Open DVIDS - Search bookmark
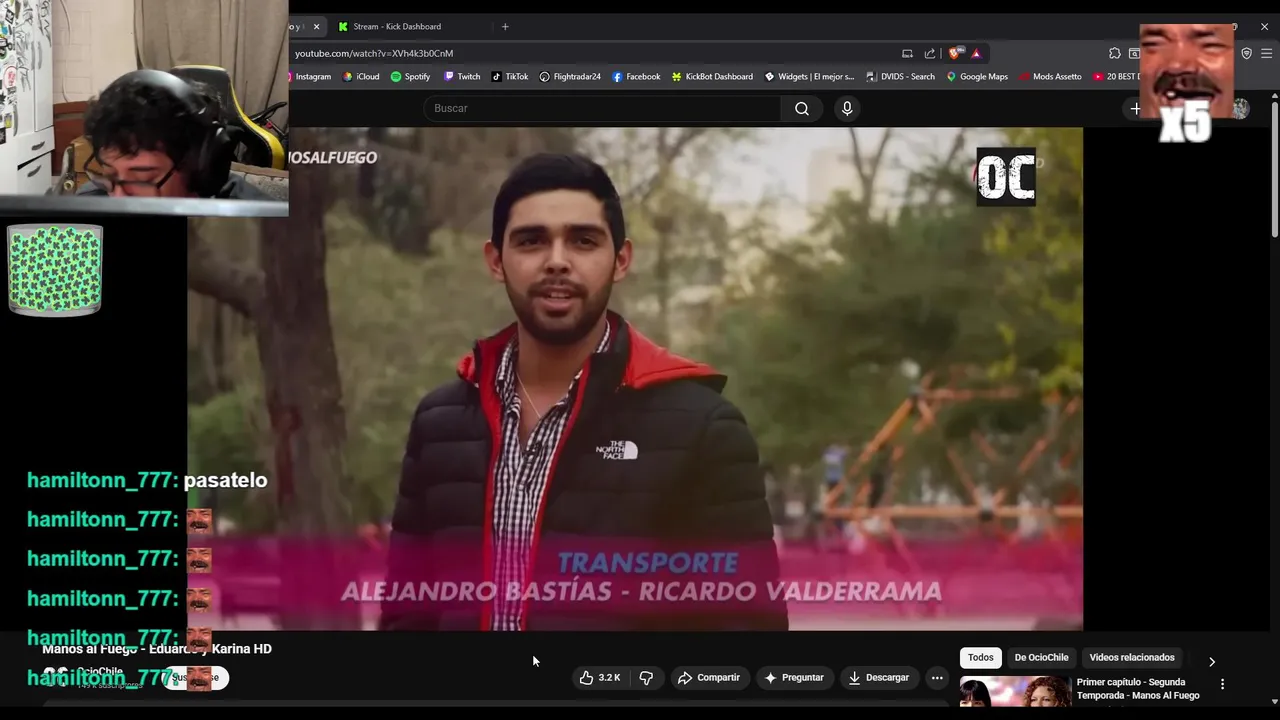Screen dimensions: 1280x720 (x=900, y=76)
